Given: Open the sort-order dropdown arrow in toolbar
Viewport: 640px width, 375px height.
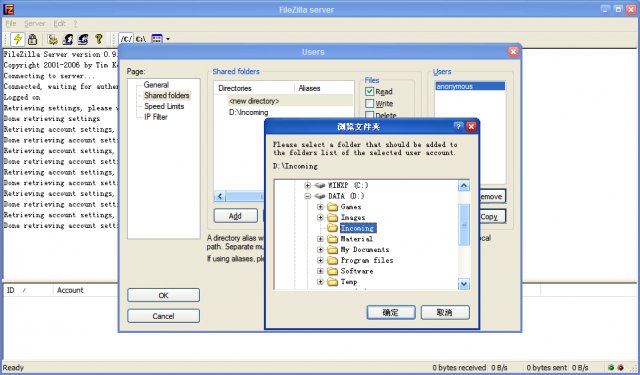Looking at the screenshot, I should pyautogui.click(x=168, y=39).
